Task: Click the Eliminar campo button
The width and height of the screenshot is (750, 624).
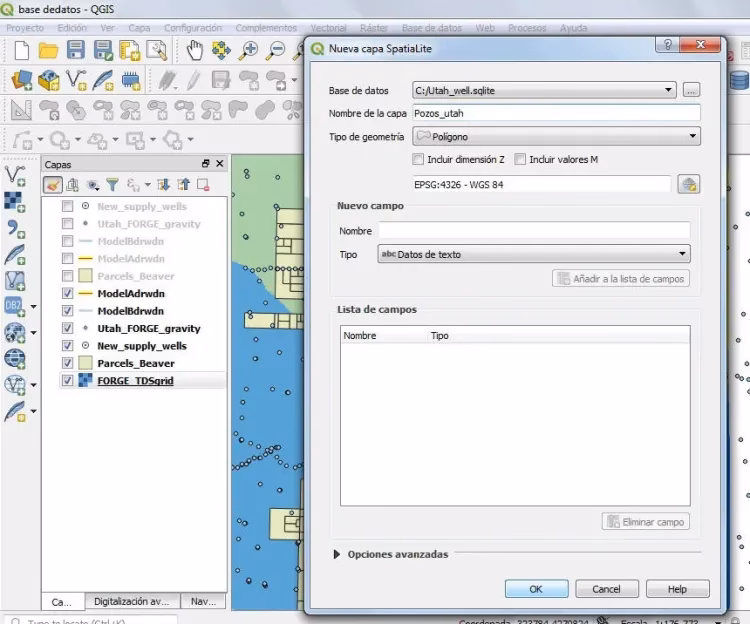Action: click(x=646, y=522)
